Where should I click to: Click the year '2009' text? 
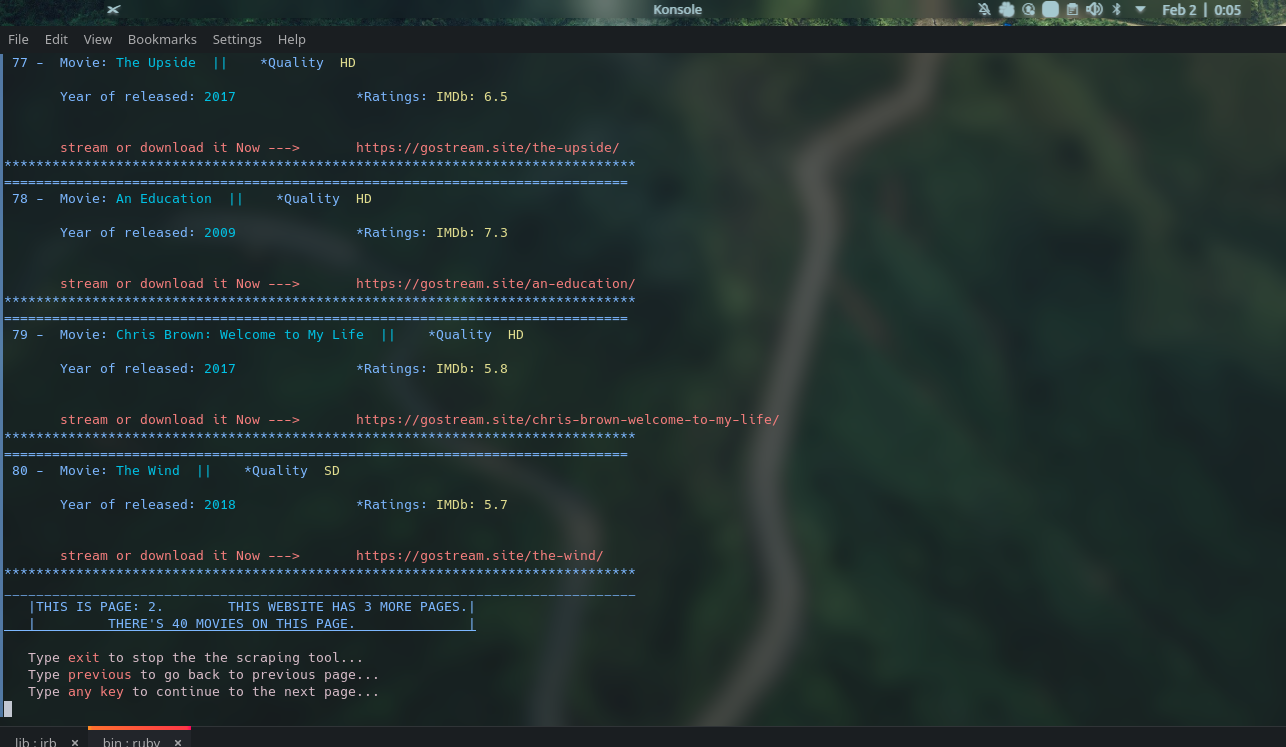[220, 233]
